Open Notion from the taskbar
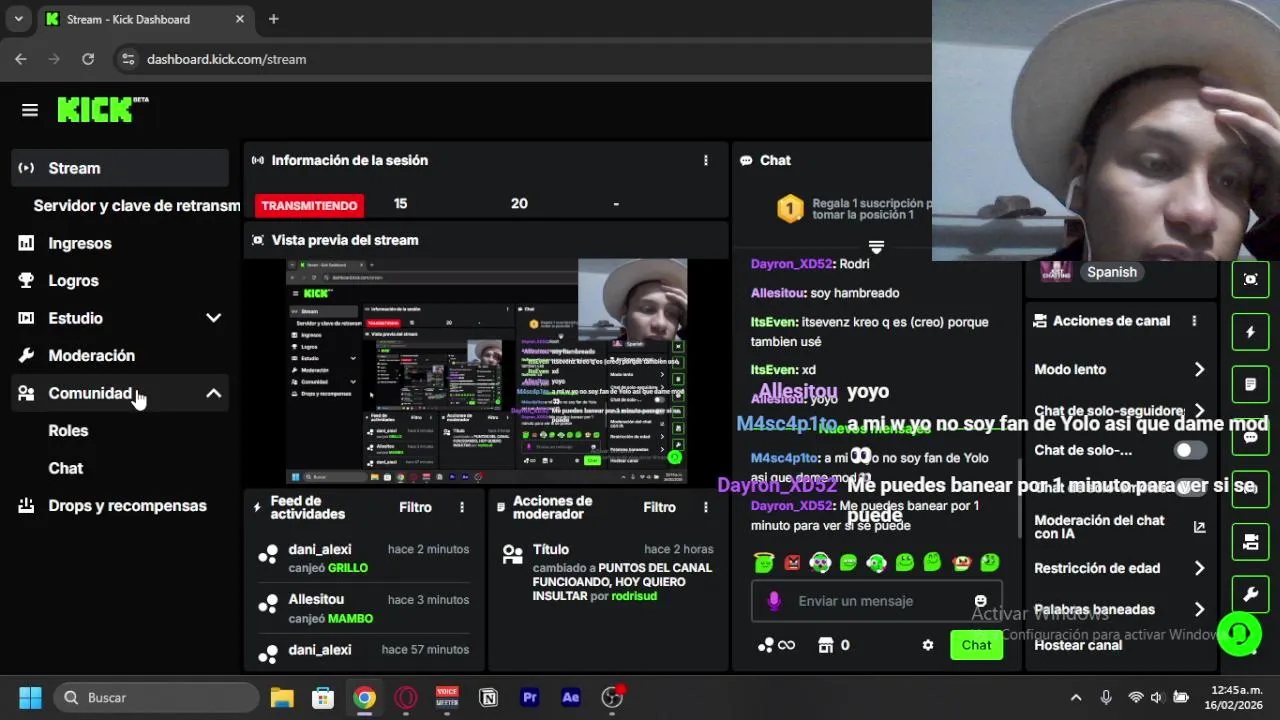Viewport: 1280px width, 720px height. point(488,697)
